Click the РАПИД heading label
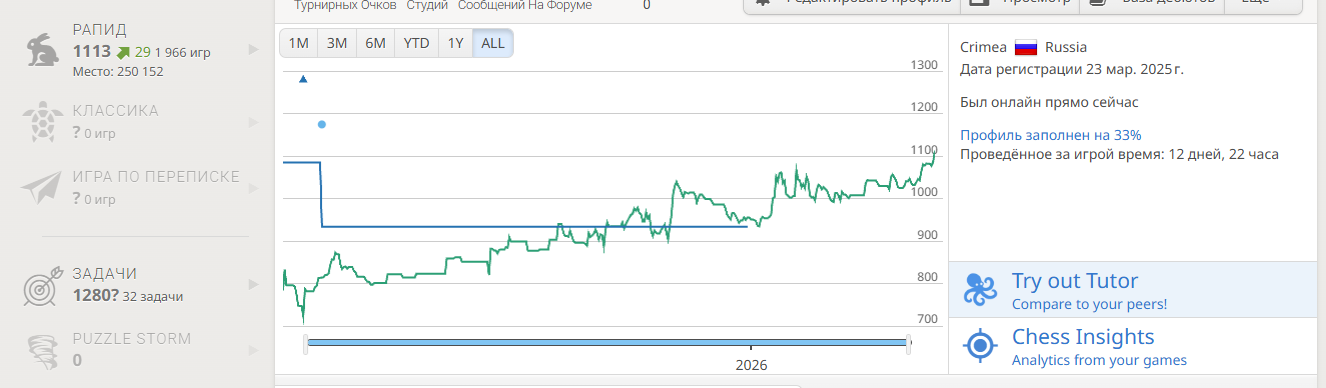The width and height of the screenshot is (1326, 388). click(x=100, y=30)
